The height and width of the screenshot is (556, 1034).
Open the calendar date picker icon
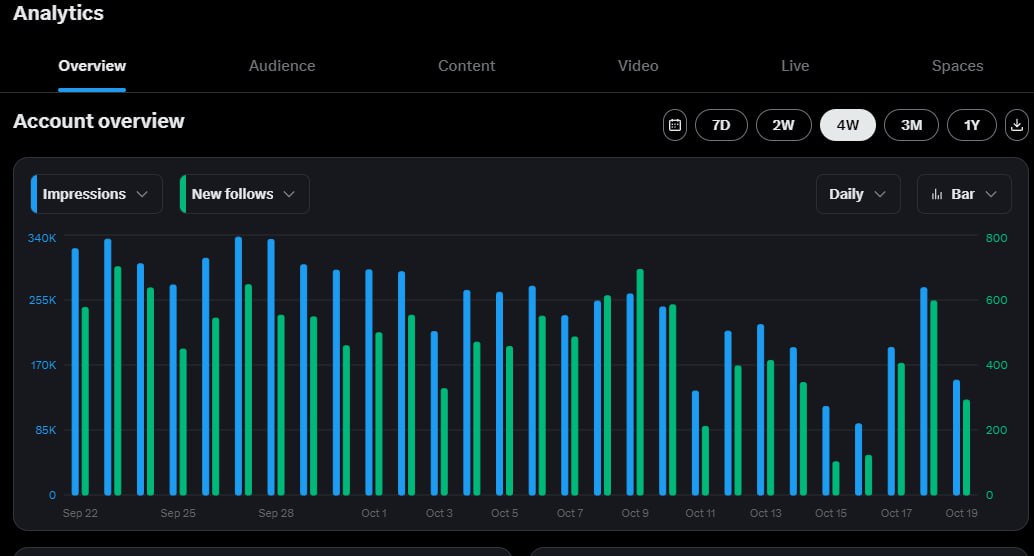[x=675, y=125]
